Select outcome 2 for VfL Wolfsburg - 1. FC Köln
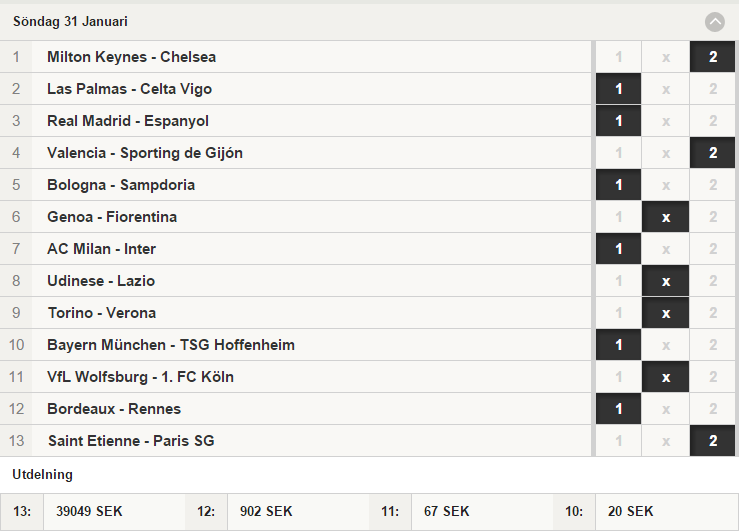 pos(713,377)
